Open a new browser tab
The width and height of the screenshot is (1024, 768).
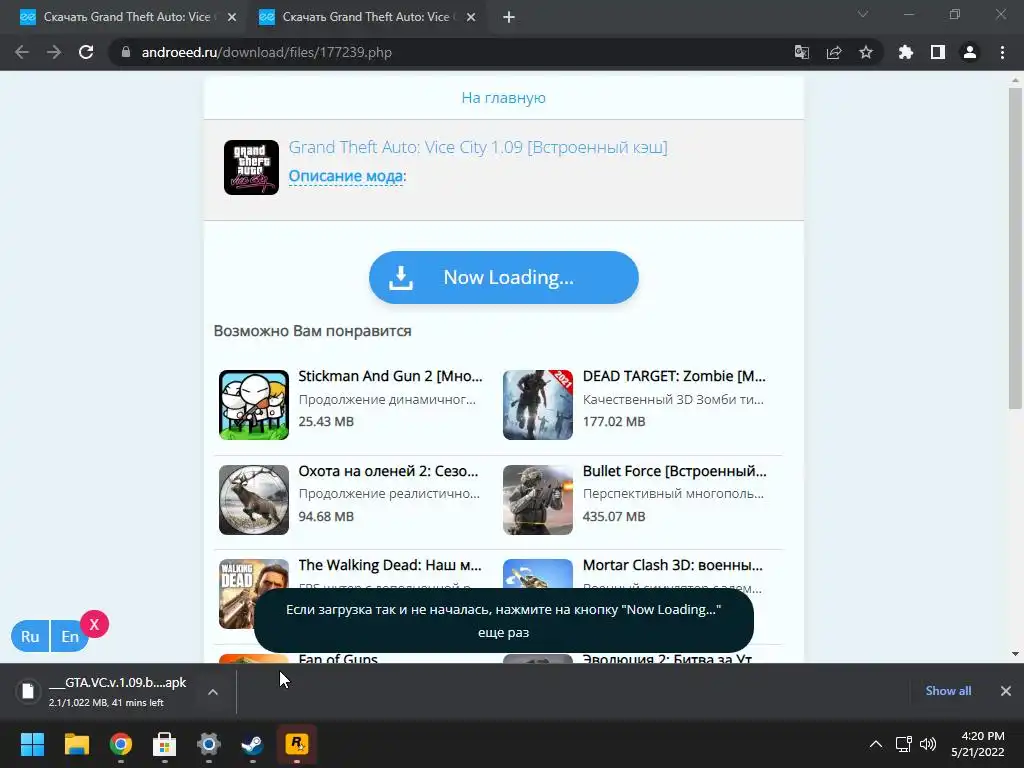(509, 18)
